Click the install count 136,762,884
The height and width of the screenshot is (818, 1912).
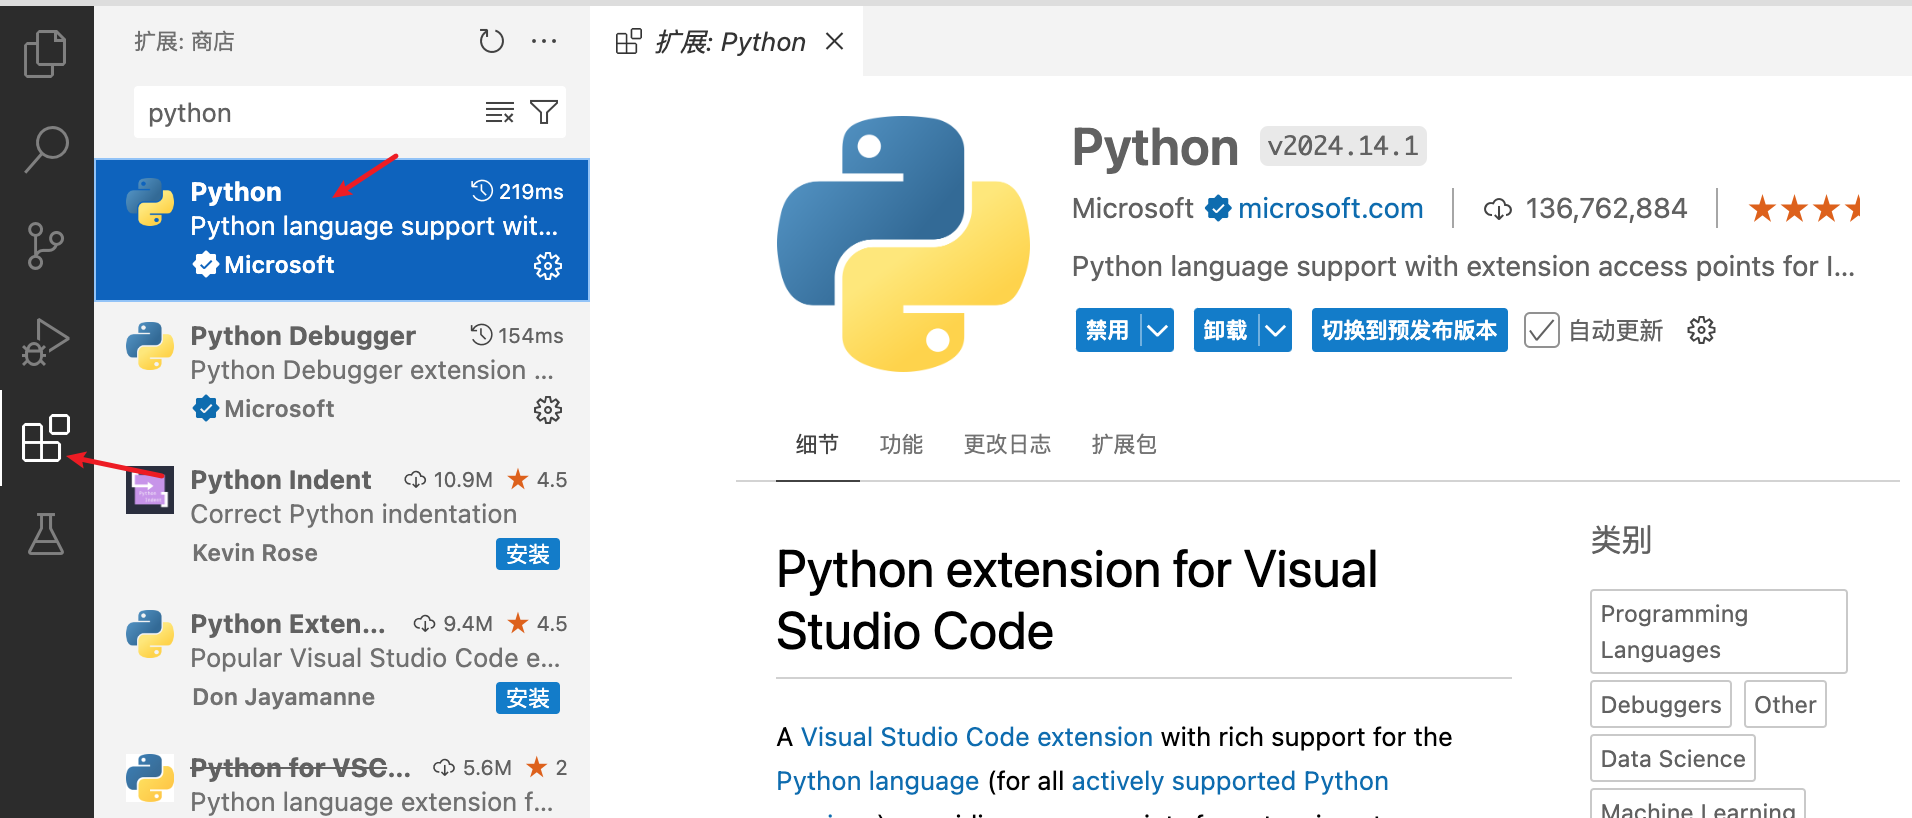[x=1606, y=208]
